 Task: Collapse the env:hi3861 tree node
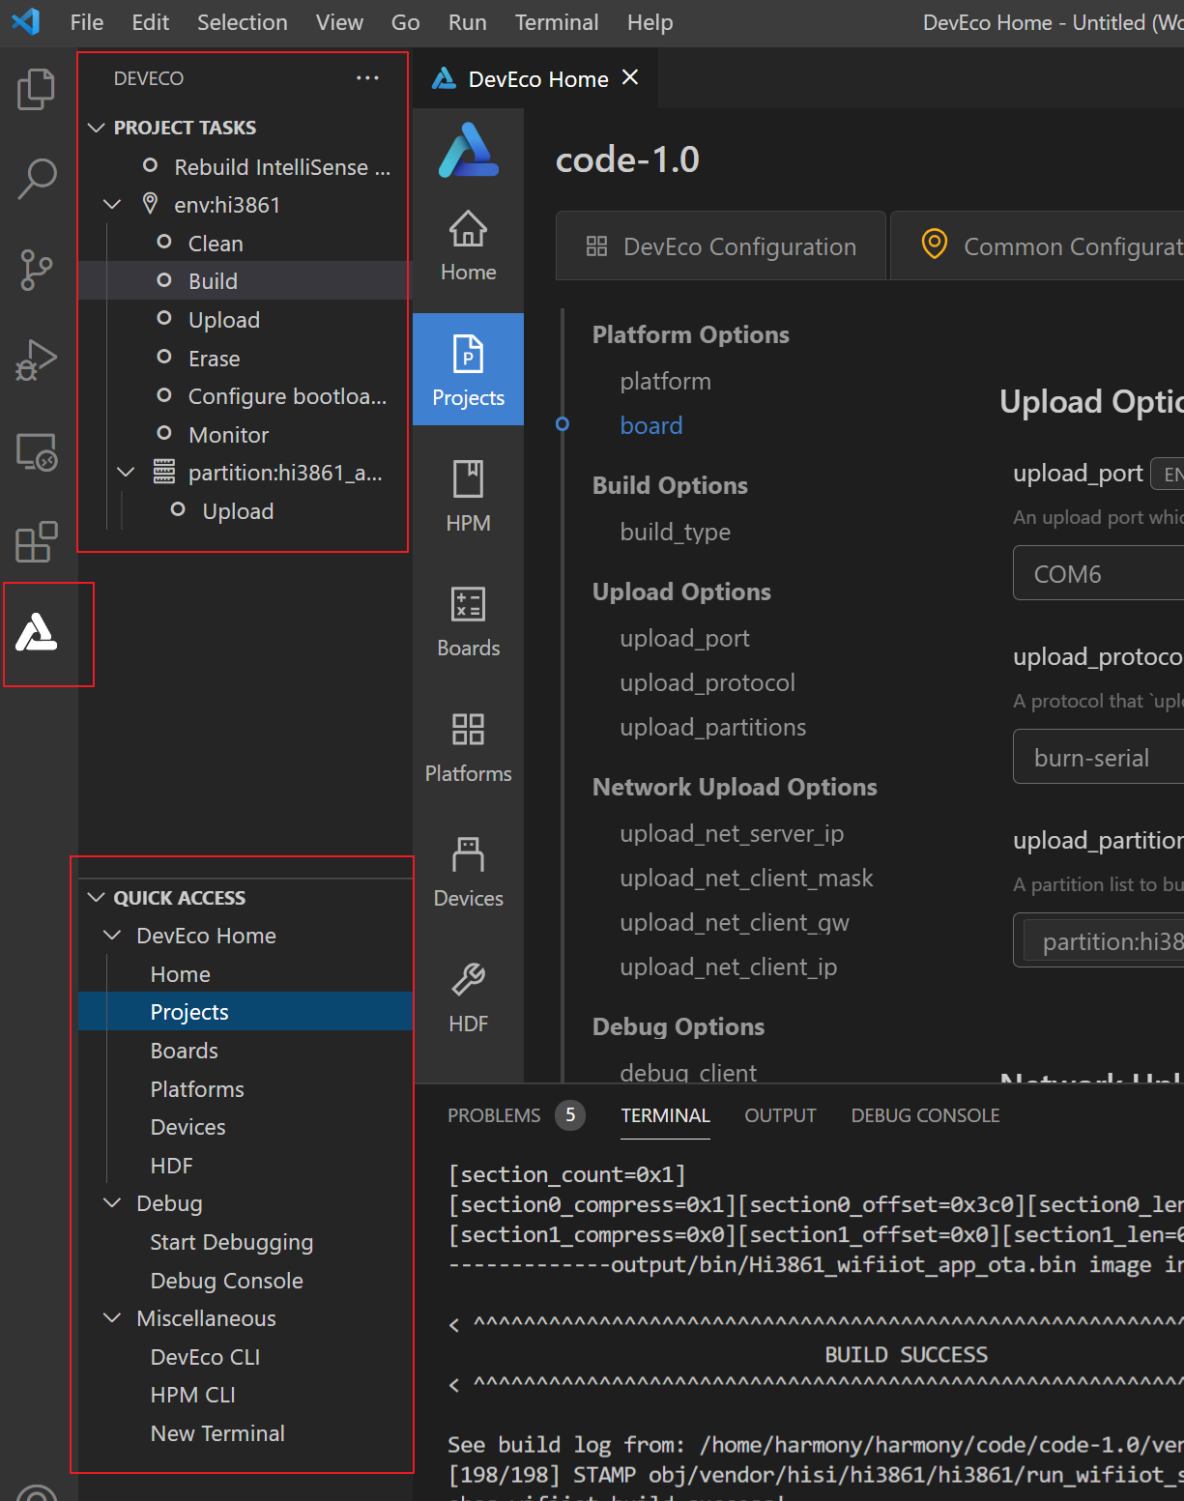point(112,205)
